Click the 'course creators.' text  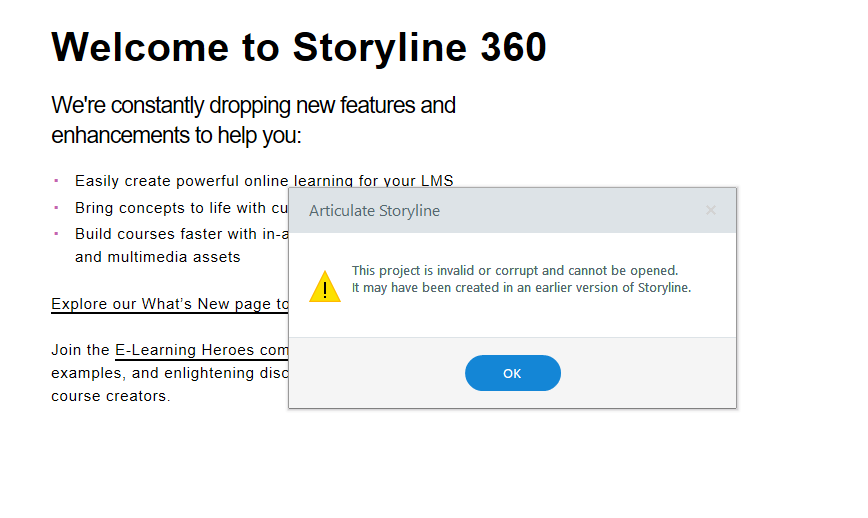pos(111,396)
